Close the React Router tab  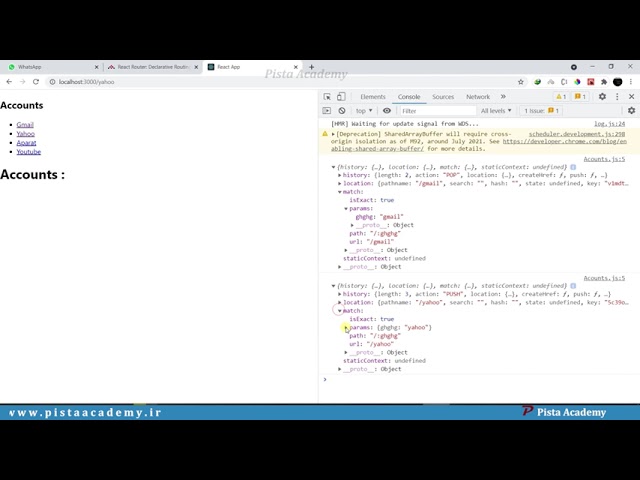(196, 67)
